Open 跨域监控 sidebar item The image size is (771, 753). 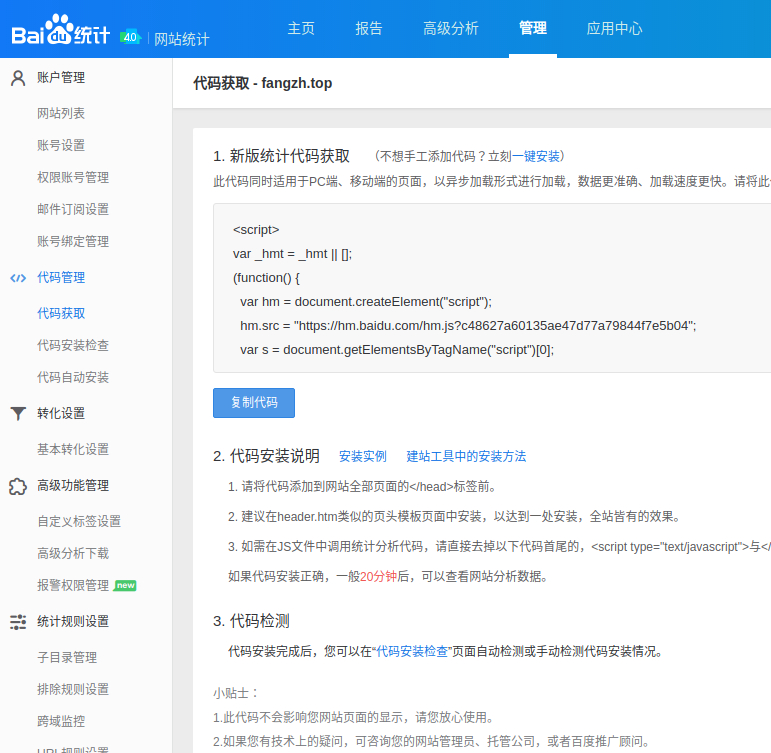click(61, 722)
